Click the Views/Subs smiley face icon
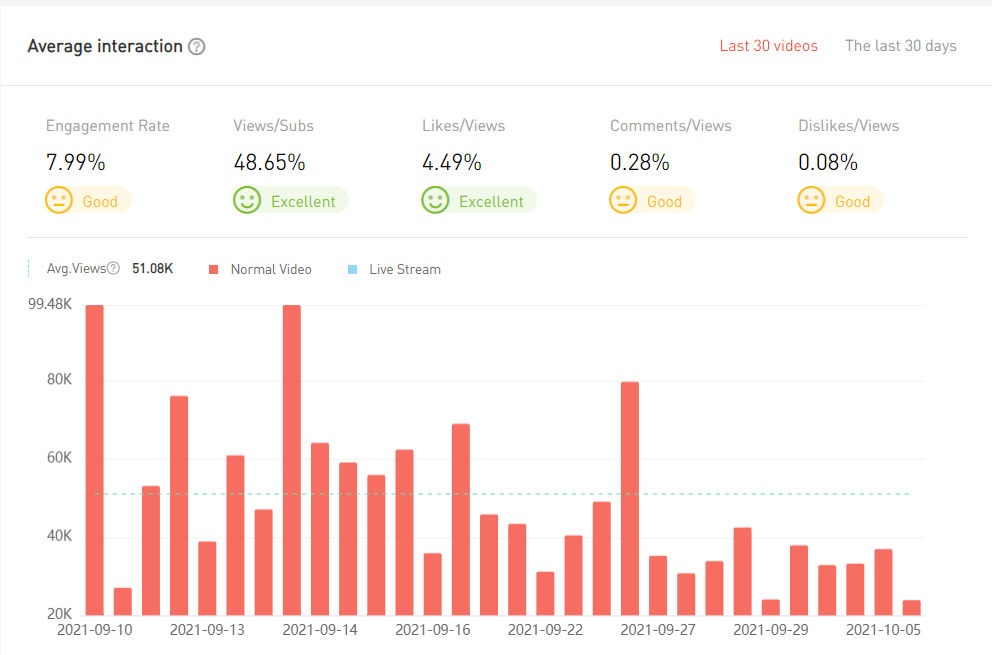The image size is (992, 655). pyautogui.click(x=247, y=201)
